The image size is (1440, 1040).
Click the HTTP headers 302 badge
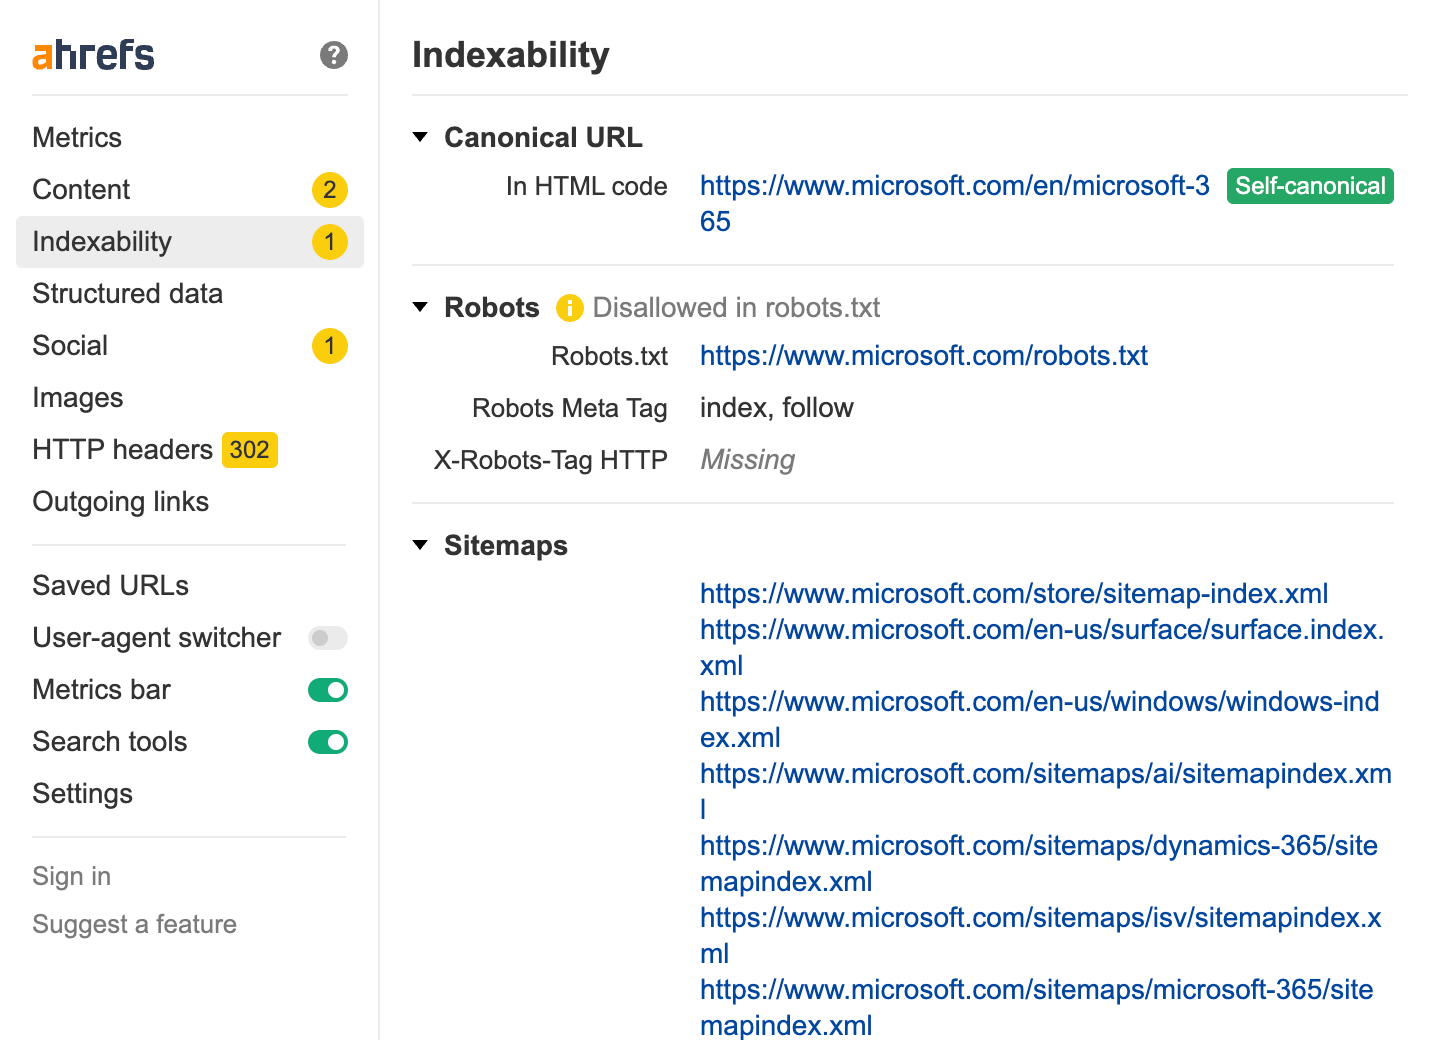[x=249, y=450]
